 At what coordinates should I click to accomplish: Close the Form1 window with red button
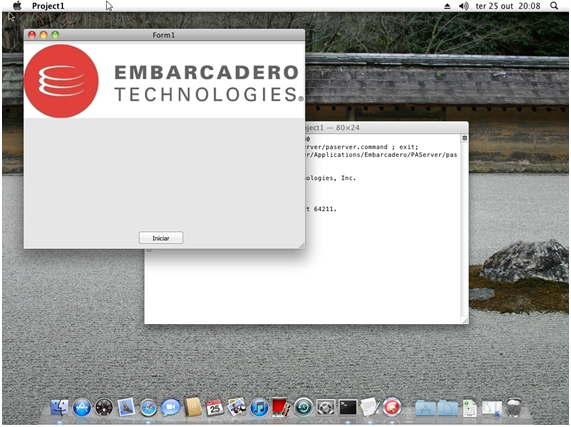[32, 35]
